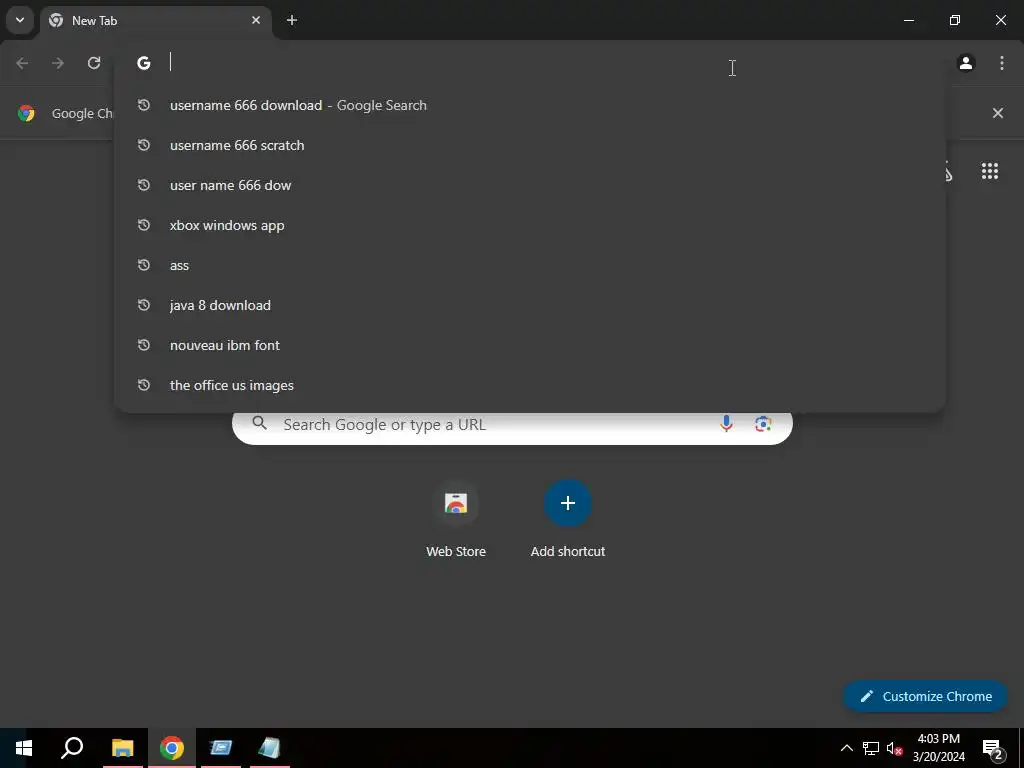Open Windows taskbar search
The height and width of the screenshot is (768, 1024).
[x=72, y=748]
